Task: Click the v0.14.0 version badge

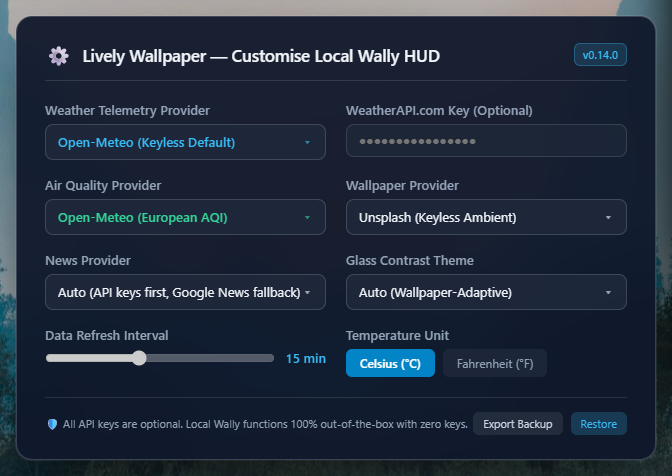Action: coord(600,55)
